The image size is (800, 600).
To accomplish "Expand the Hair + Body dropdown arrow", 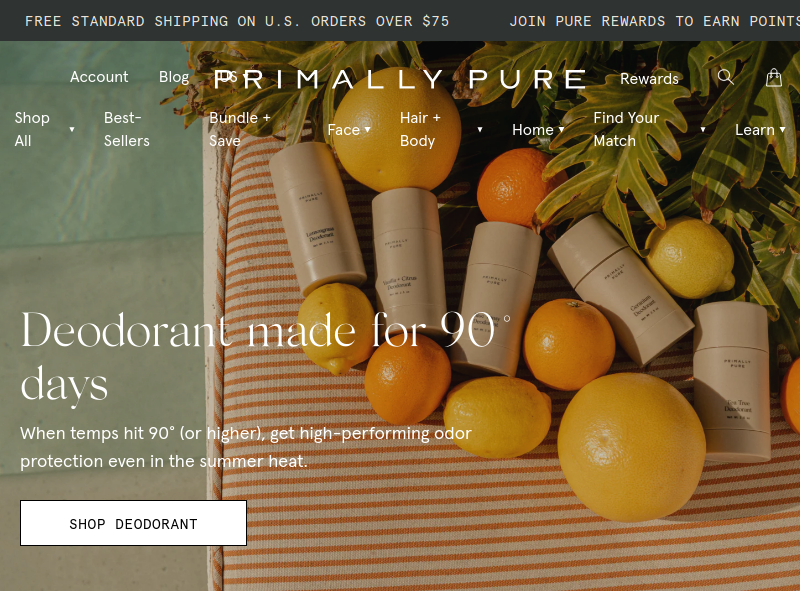I will (480, 130).
